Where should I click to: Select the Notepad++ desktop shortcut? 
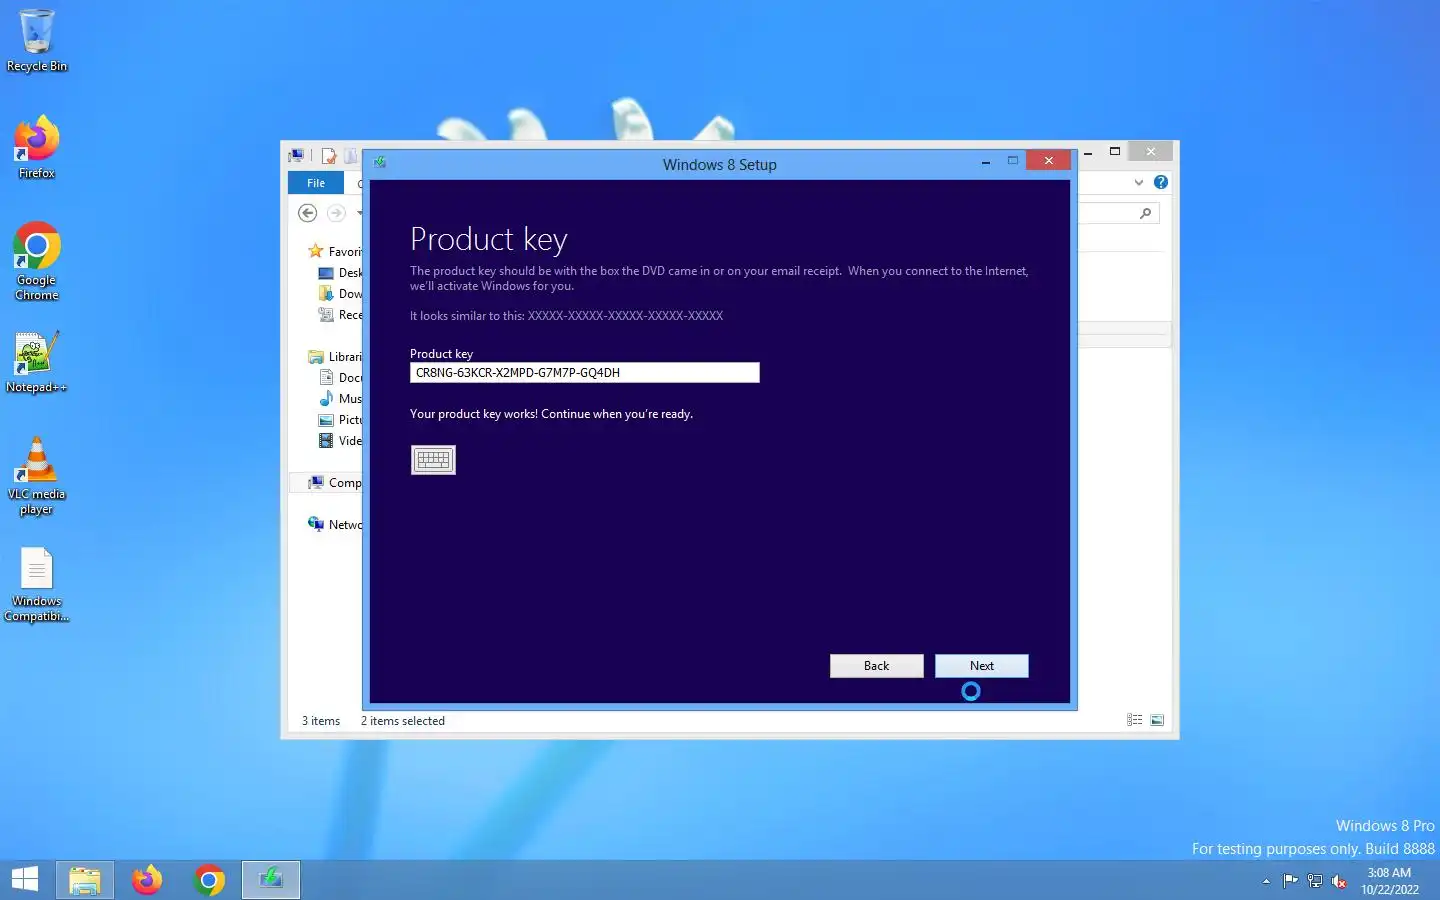pyautogui.click(x=37, y=363)
